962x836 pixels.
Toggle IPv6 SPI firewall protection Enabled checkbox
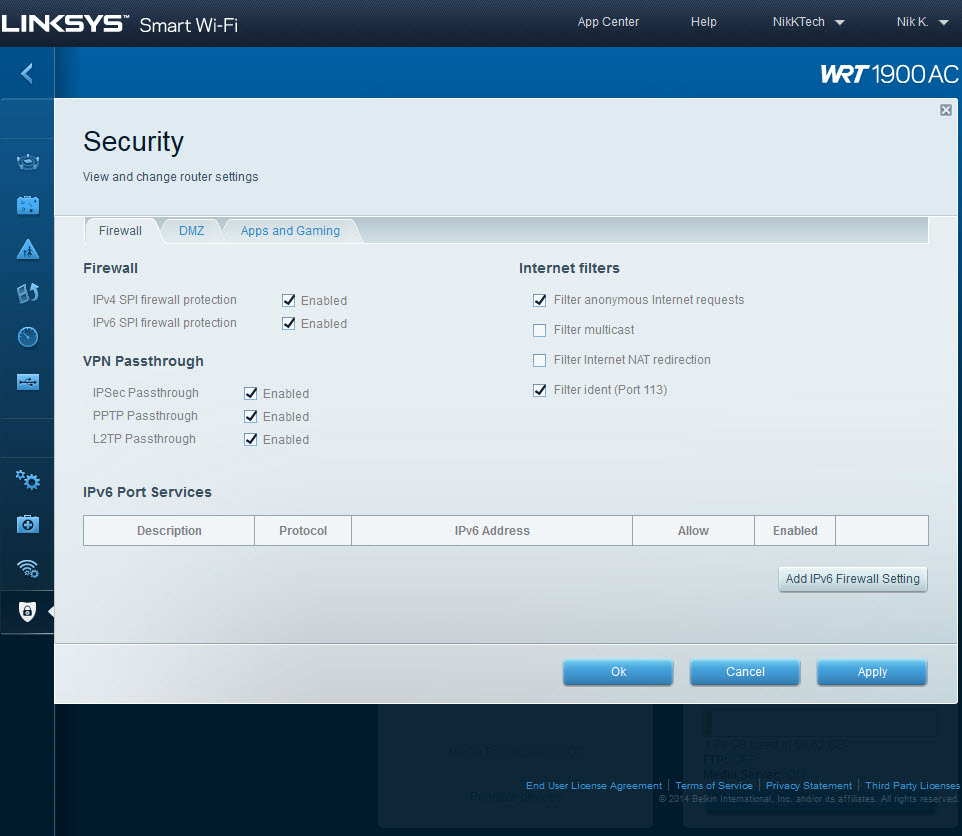(x=288, y=323)
